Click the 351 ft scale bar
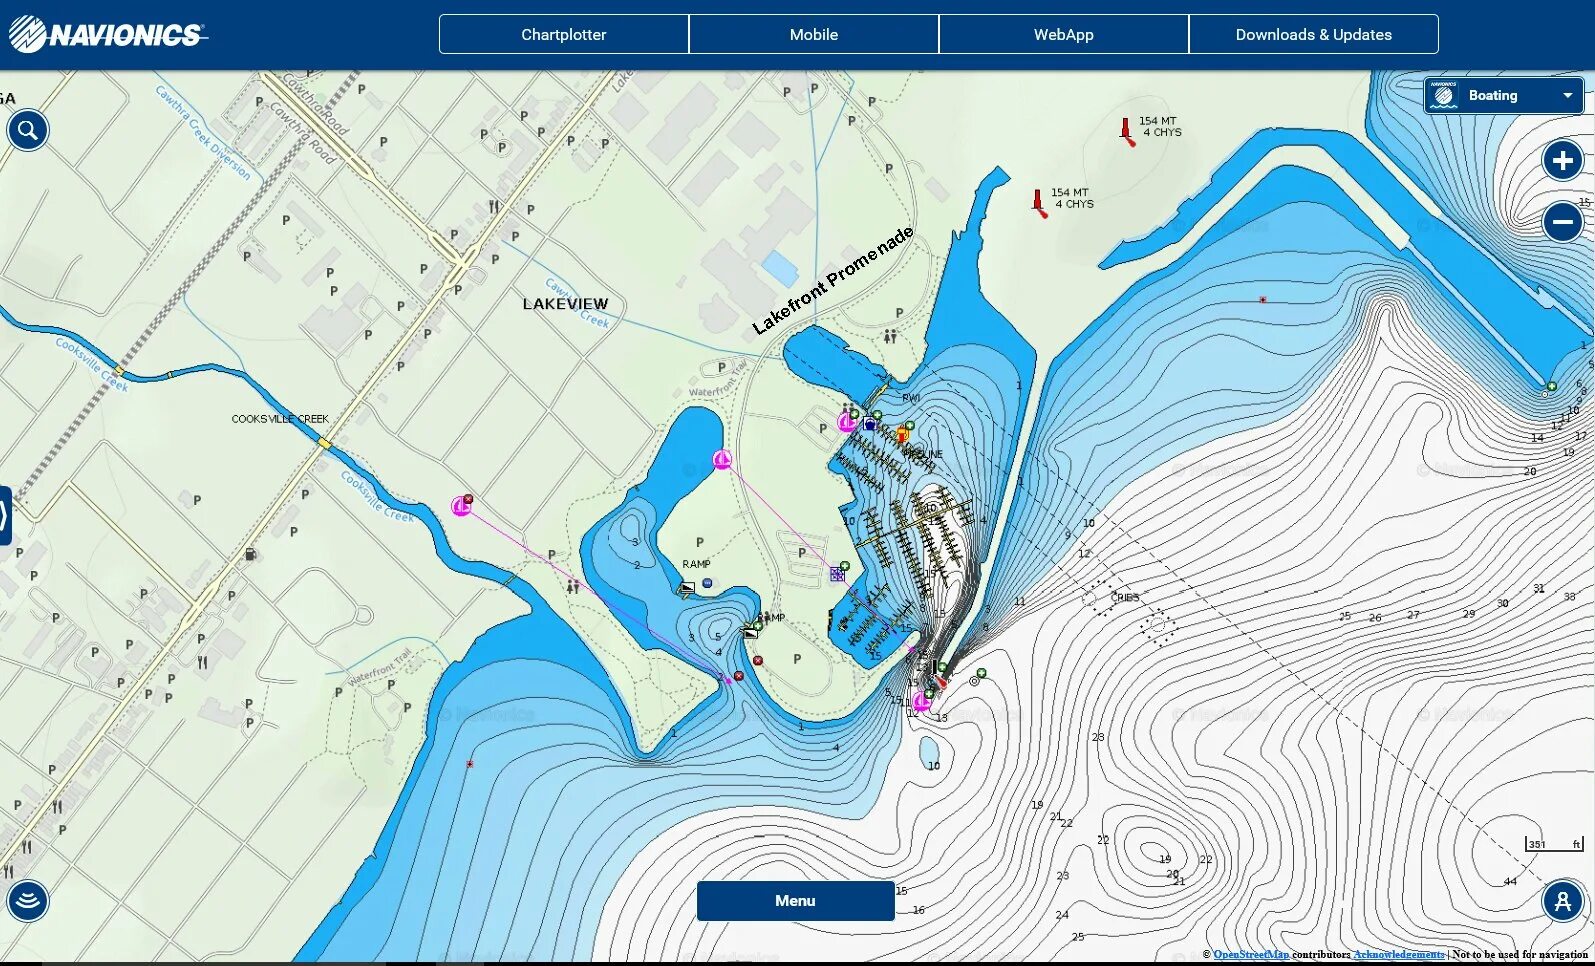Viewport: 1595px width, 966px height. [1554, 844]
